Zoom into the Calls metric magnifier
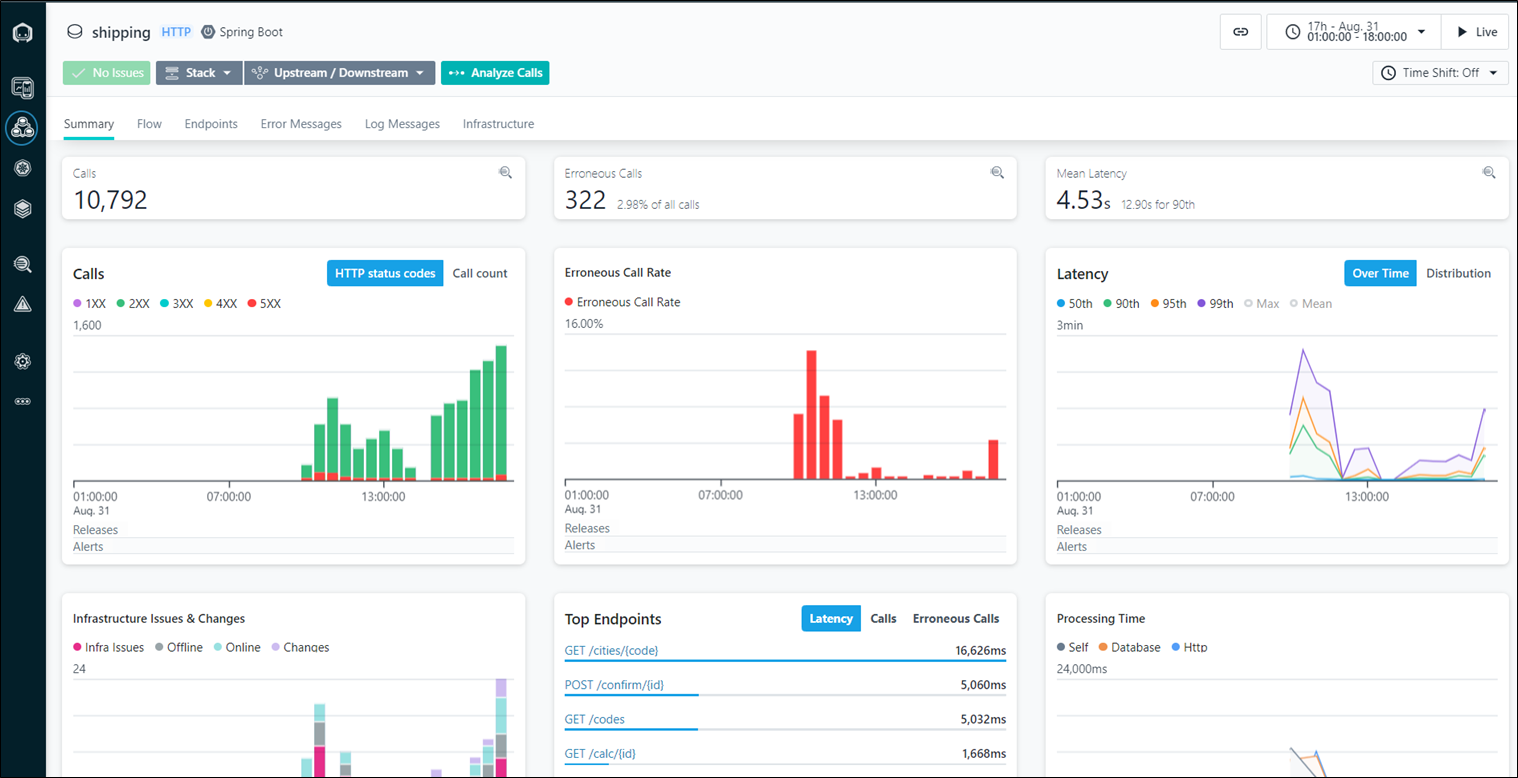Image resolution: width=1518 pixels, height=778 pixels. [x=505, y=173]
